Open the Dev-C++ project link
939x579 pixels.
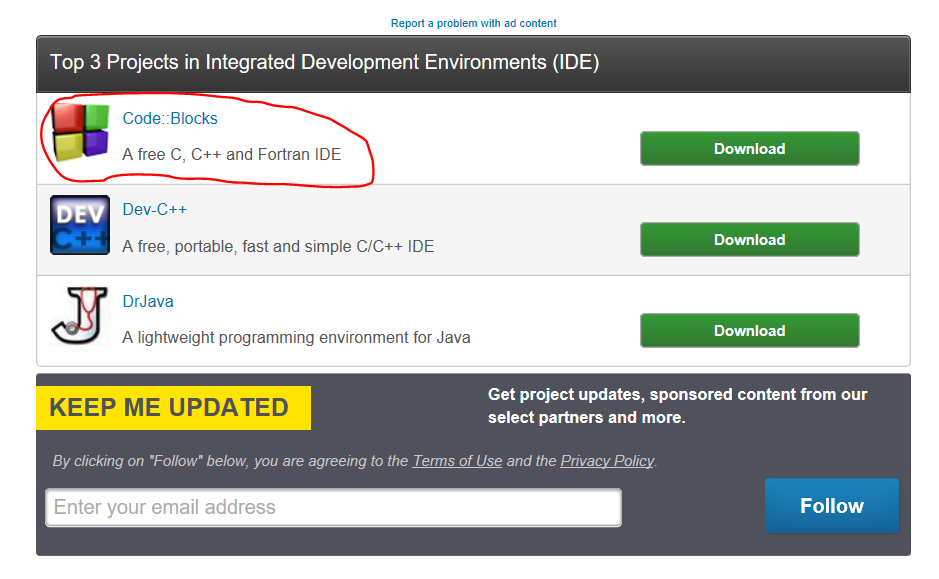pos(155,210)
